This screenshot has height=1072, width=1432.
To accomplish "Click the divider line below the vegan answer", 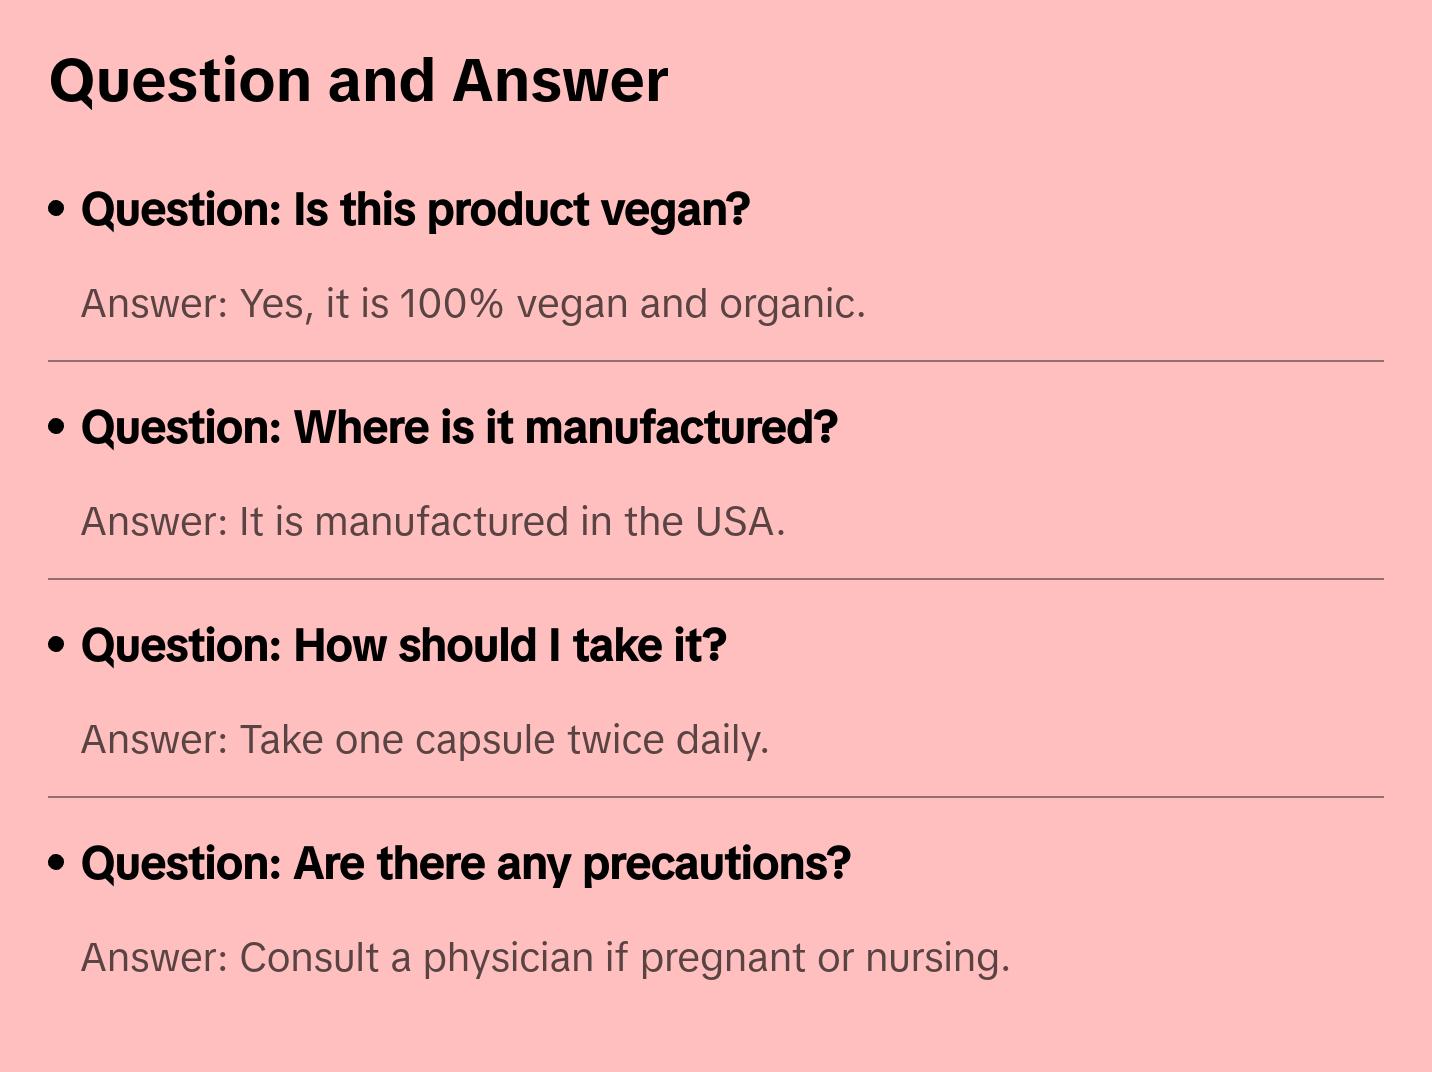I will tap(716, 361).
